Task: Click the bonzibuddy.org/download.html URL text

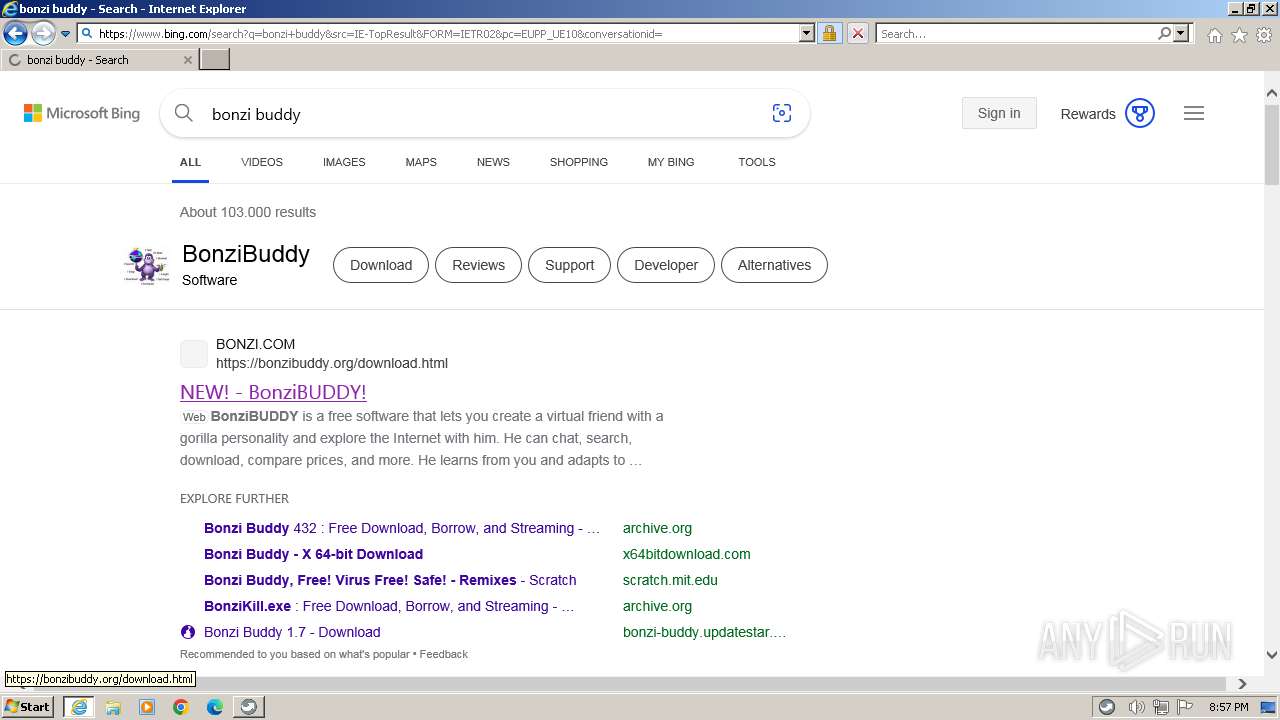Action: pyautogui.click(x=332, y=363)
